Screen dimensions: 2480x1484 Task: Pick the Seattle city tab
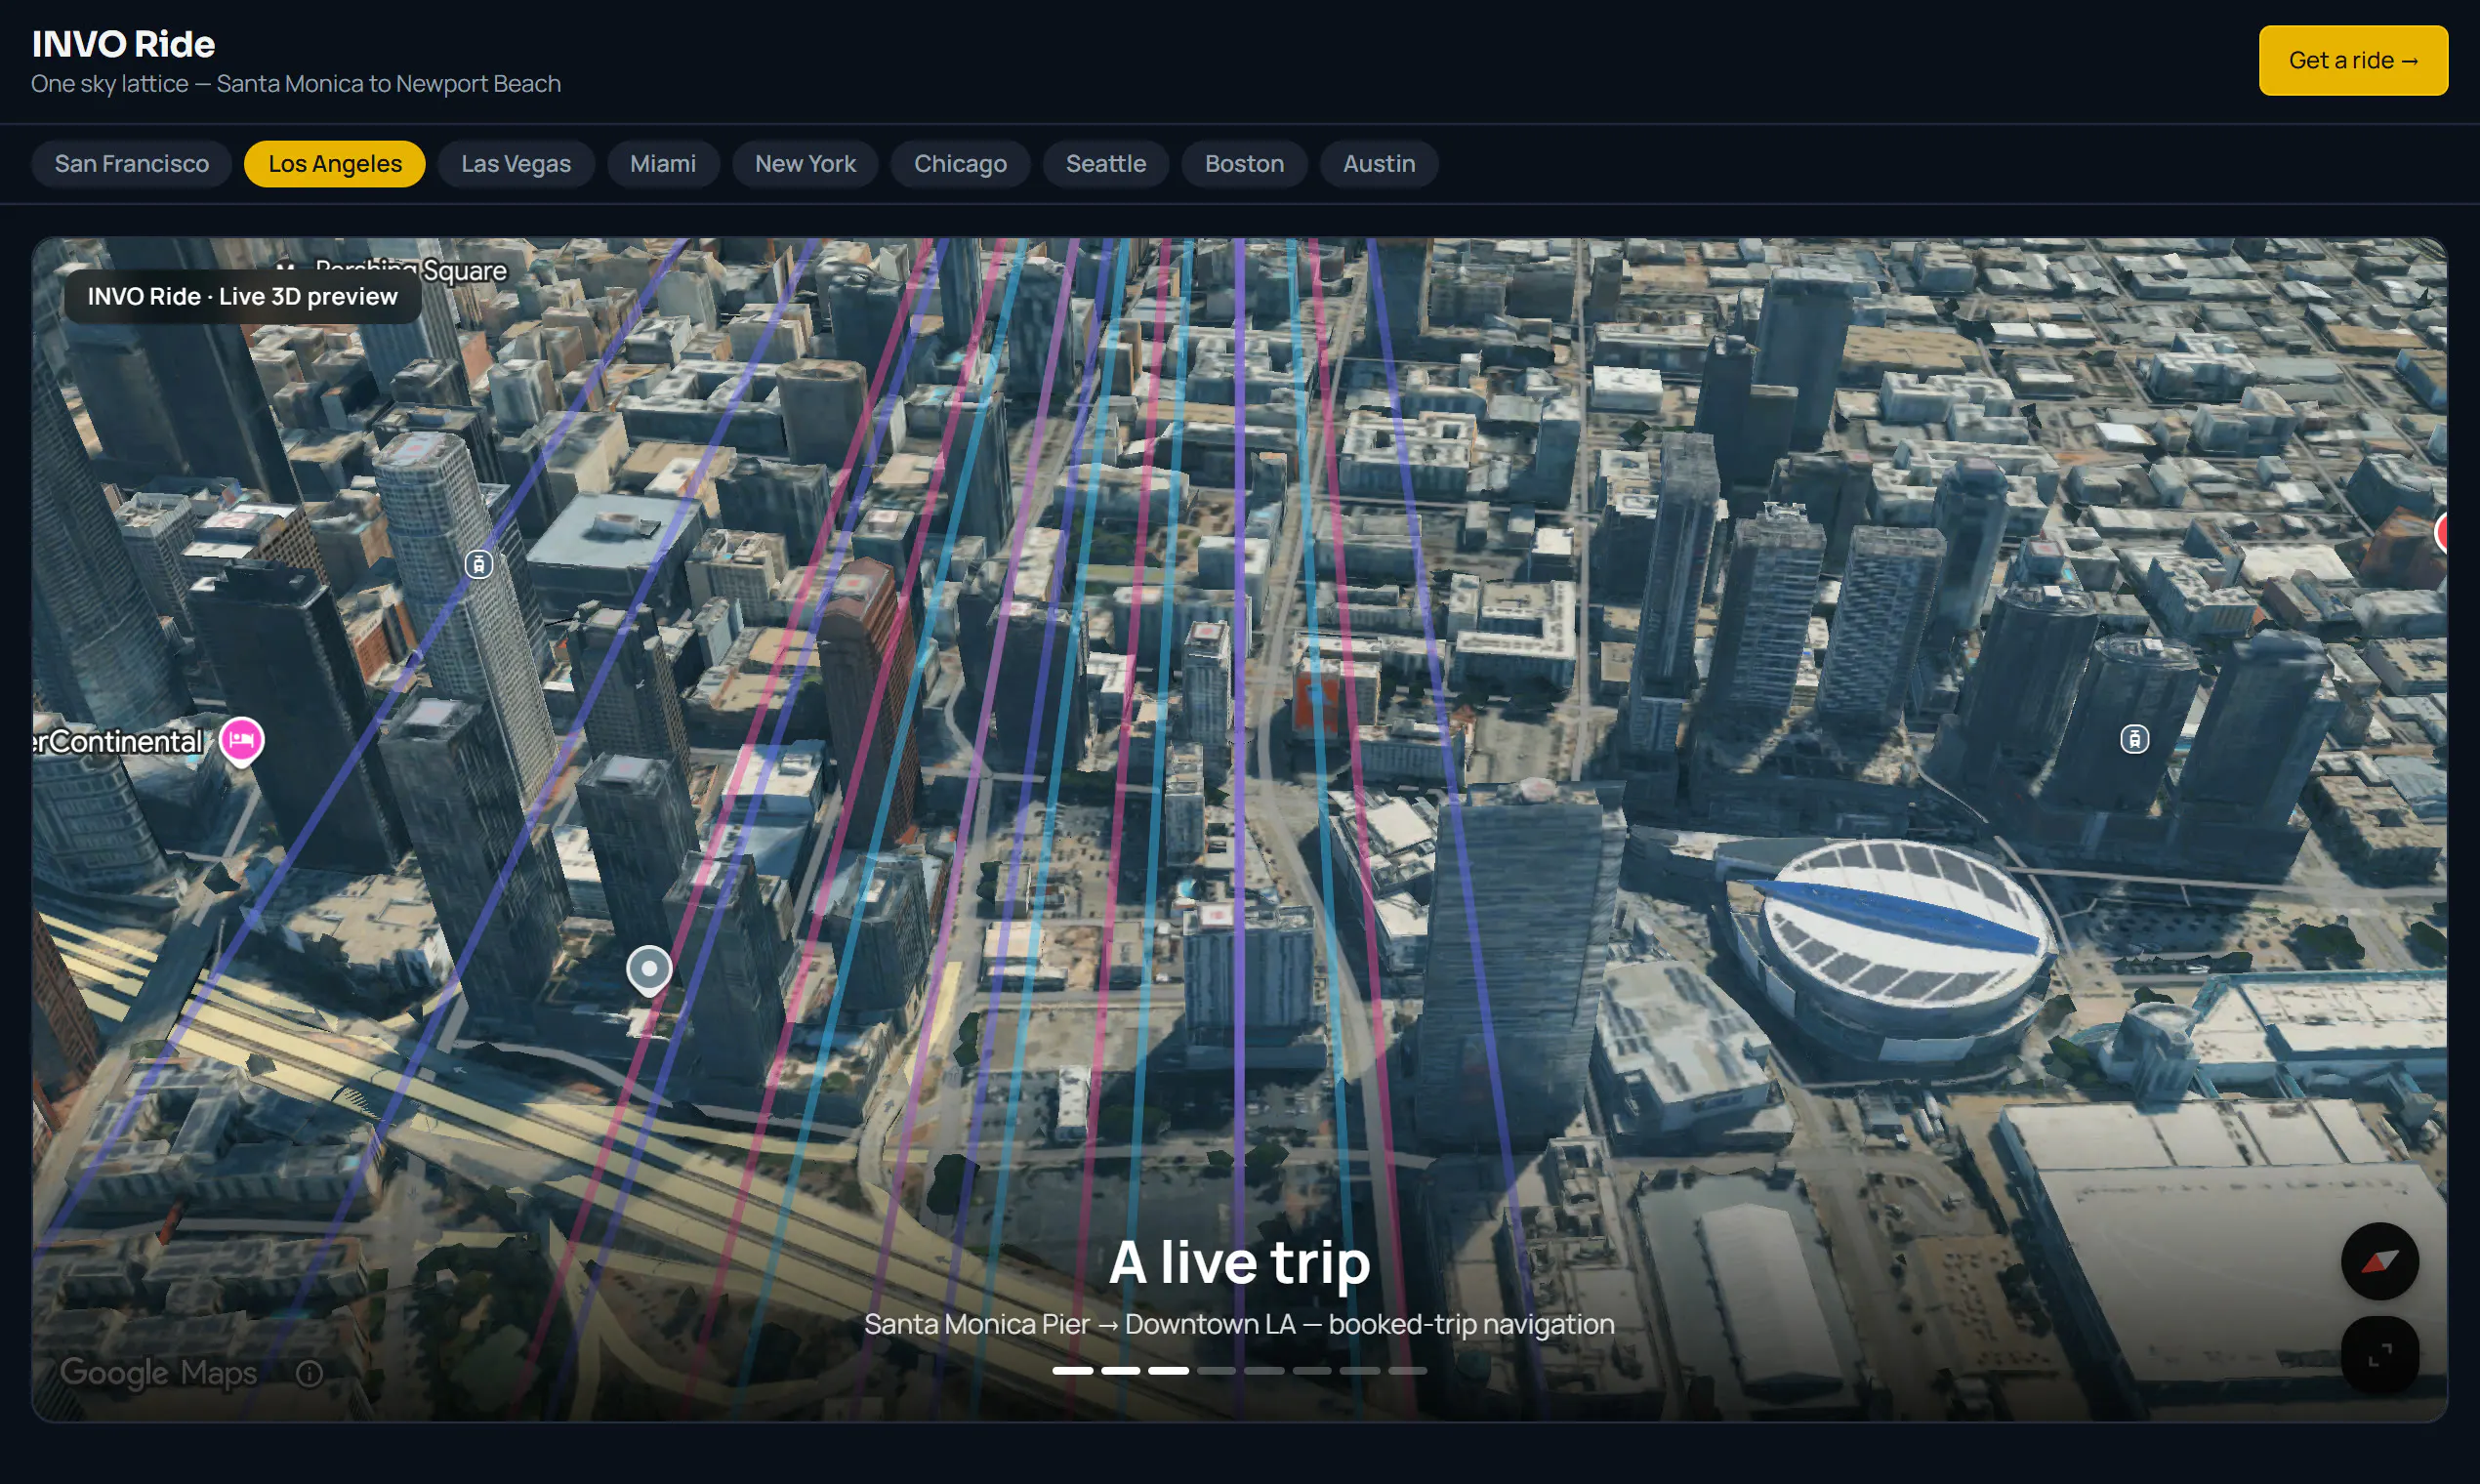pyautogui.click(x=1105, y=164)
